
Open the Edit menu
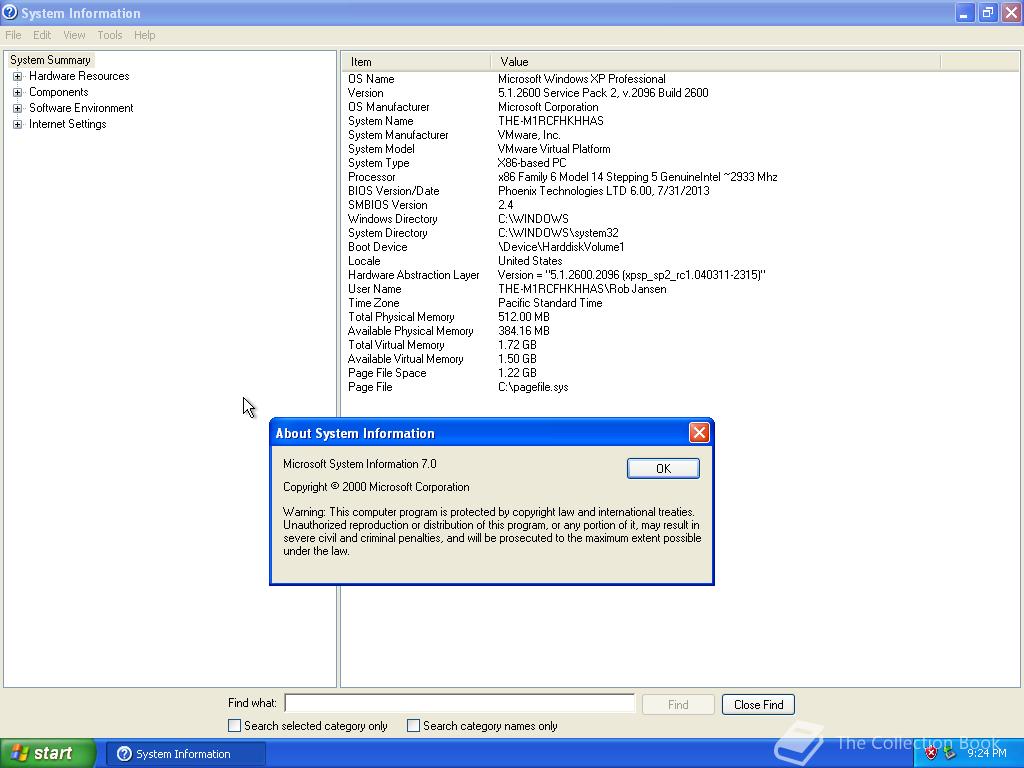coord(42,35)
